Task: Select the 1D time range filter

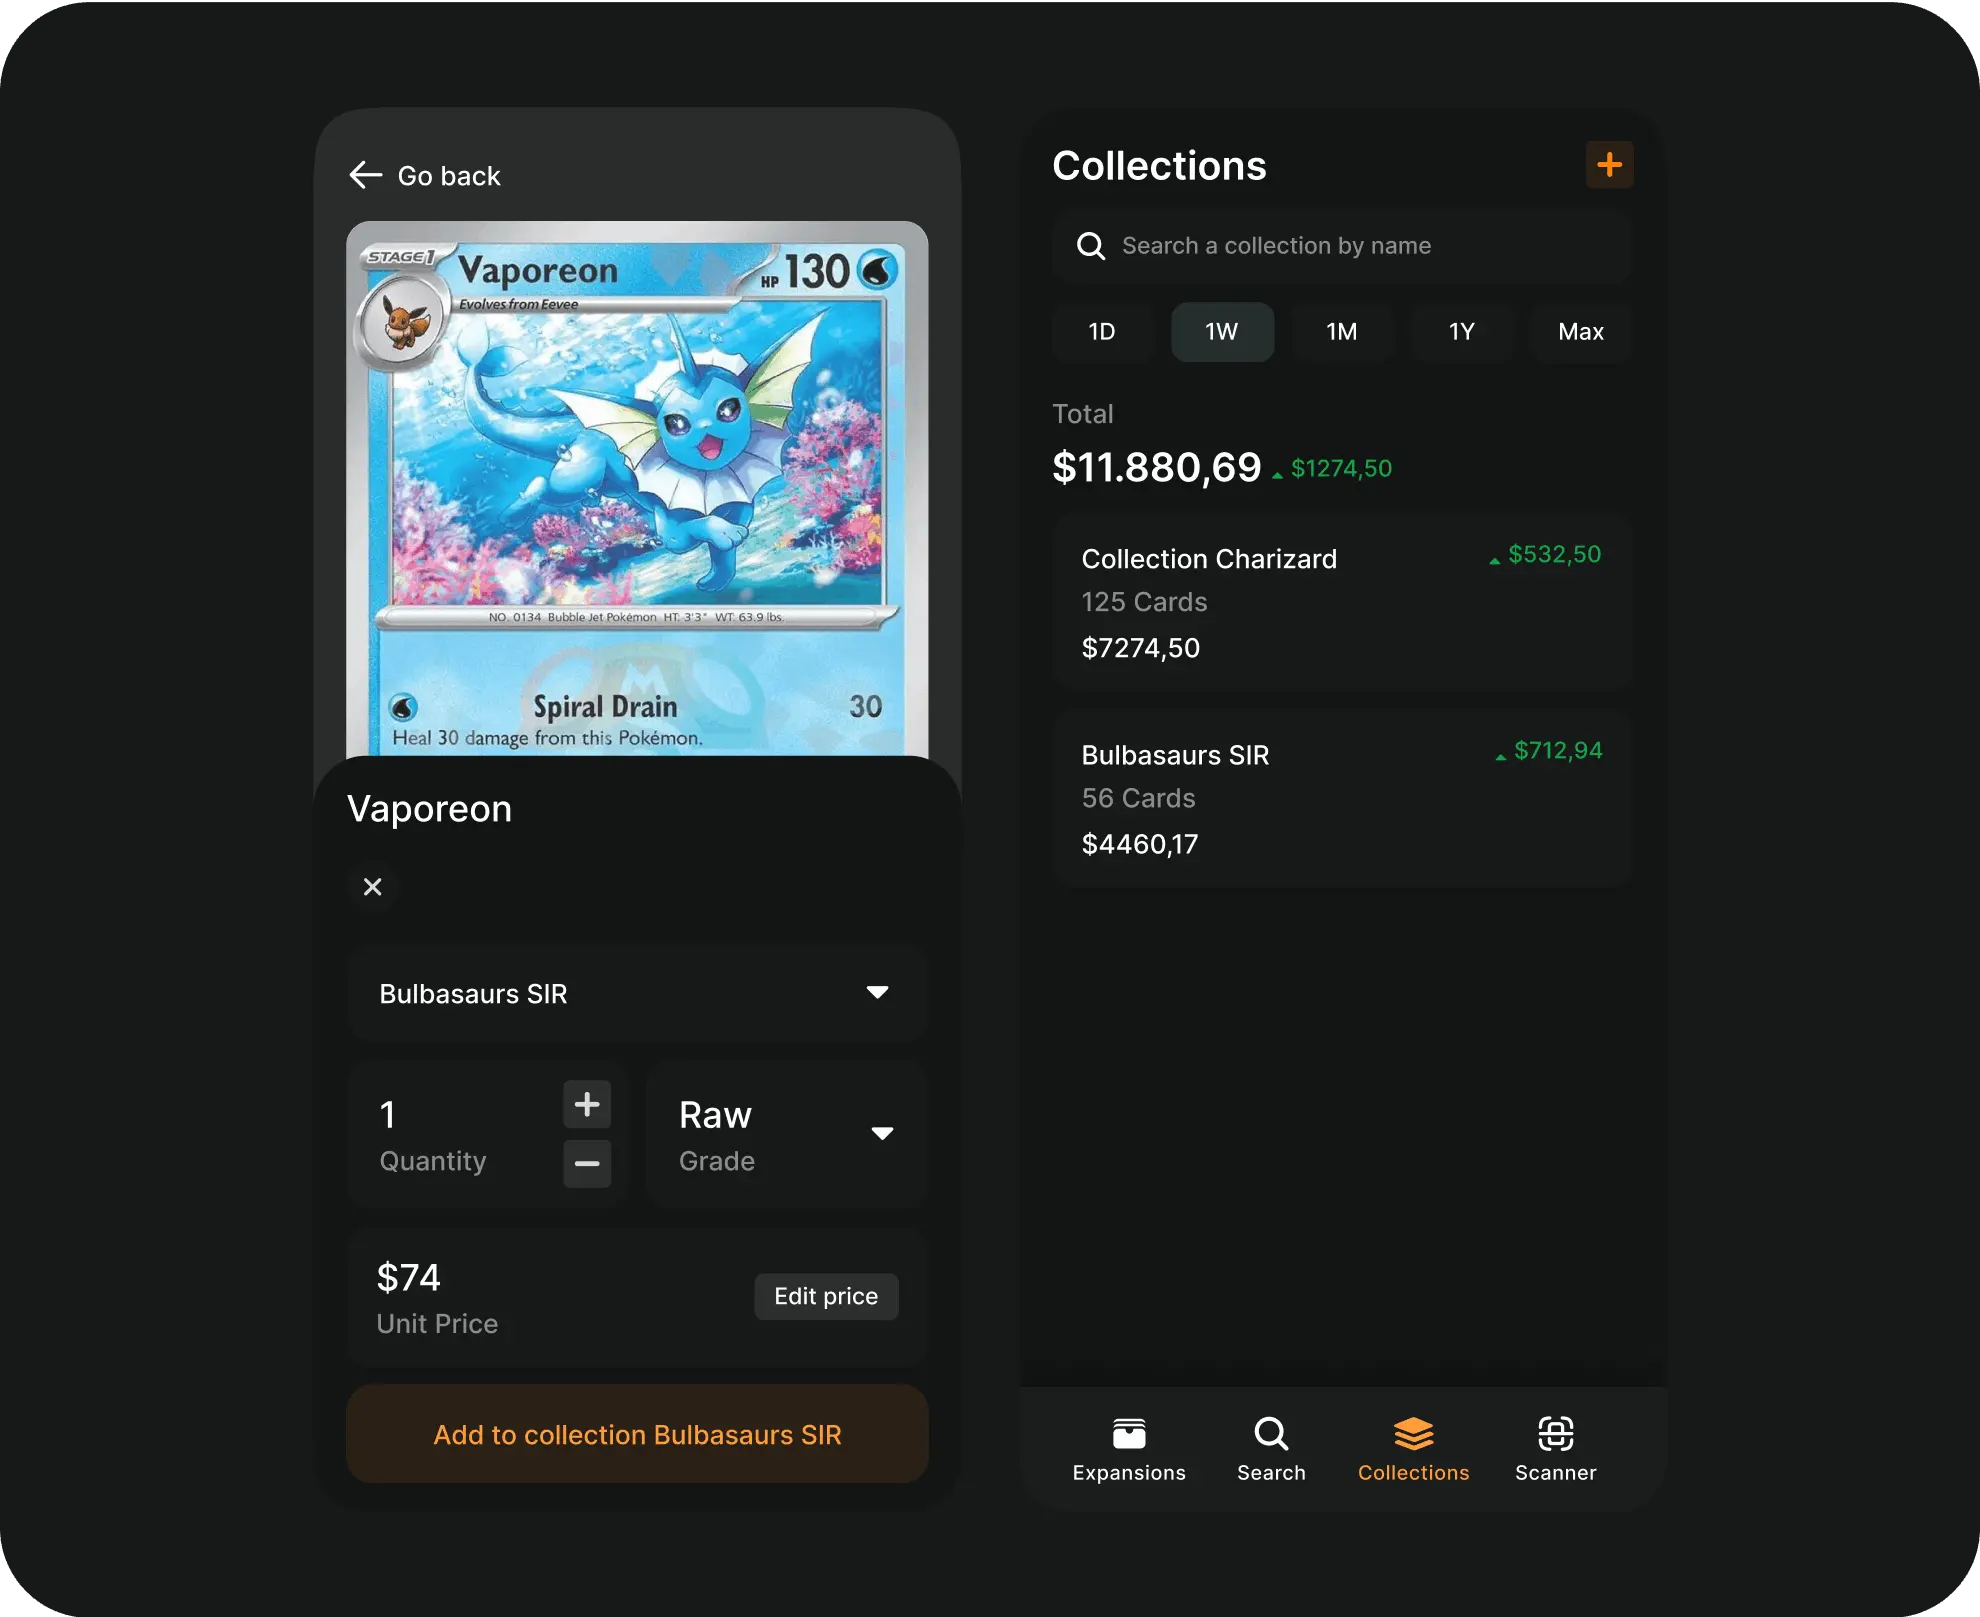Action: click(x=1101, y=332)
